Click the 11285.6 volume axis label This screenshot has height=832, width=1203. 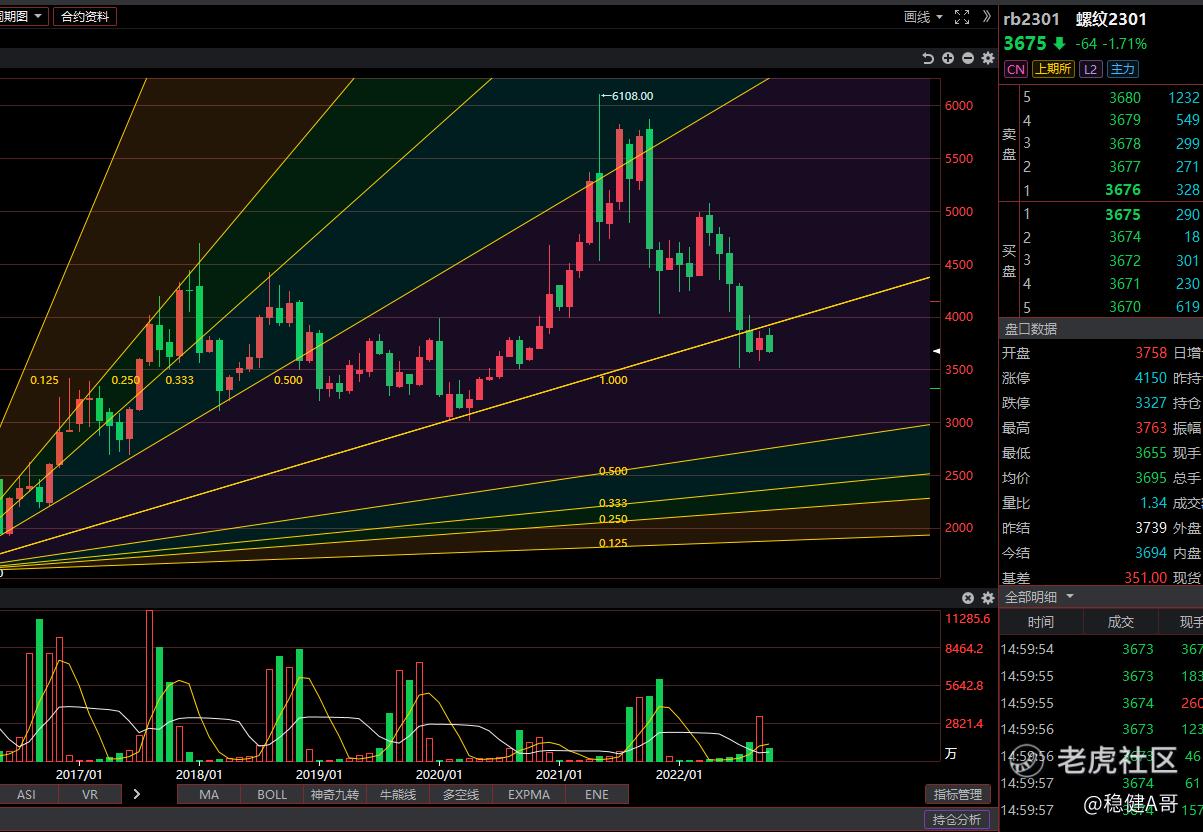tap(968, 619)
